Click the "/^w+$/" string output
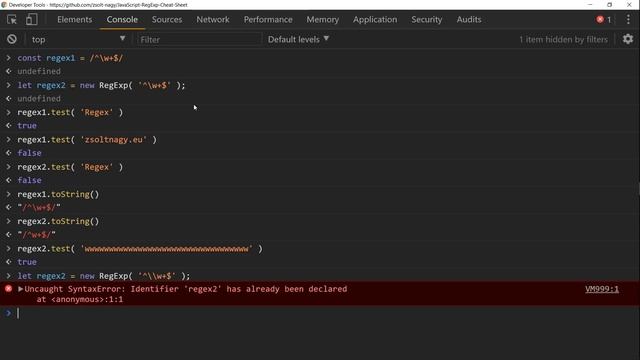The width and height of the screenshot is (640, 360). click(x=36, y=235)
